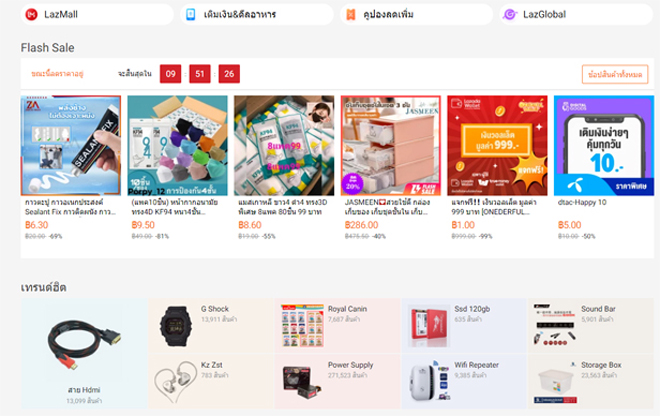Click the Ssd 120gb trending item

(464, 325)
